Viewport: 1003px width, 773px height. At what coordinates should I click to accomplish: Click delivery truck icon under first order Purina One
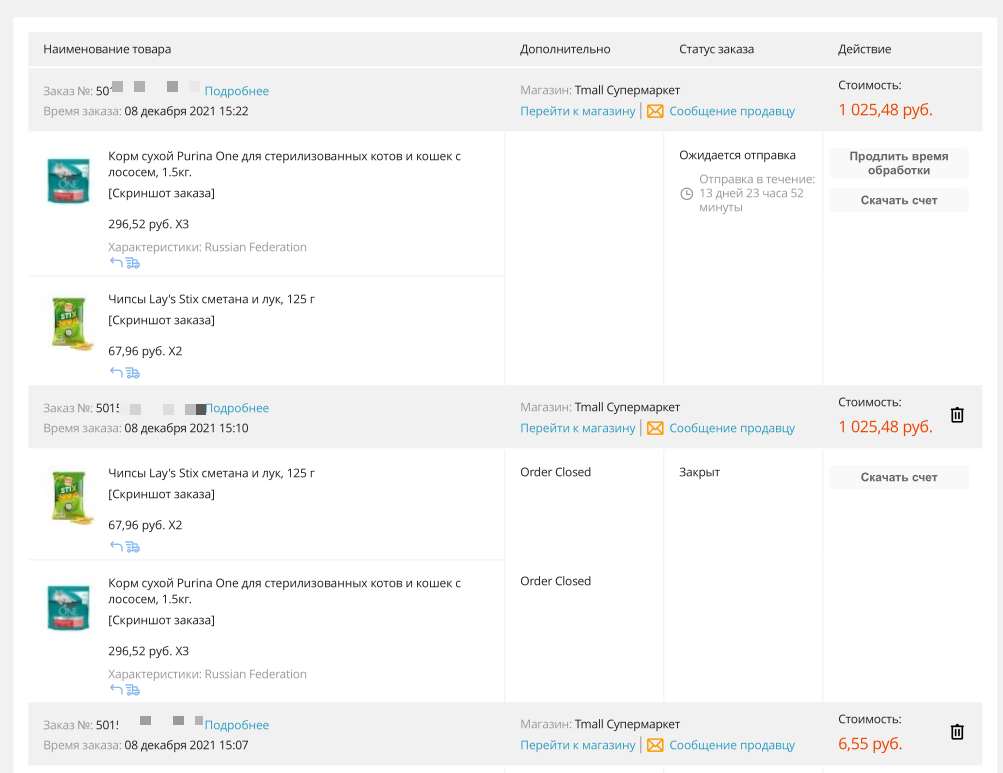pyautogui.click(x=132, y=263)
